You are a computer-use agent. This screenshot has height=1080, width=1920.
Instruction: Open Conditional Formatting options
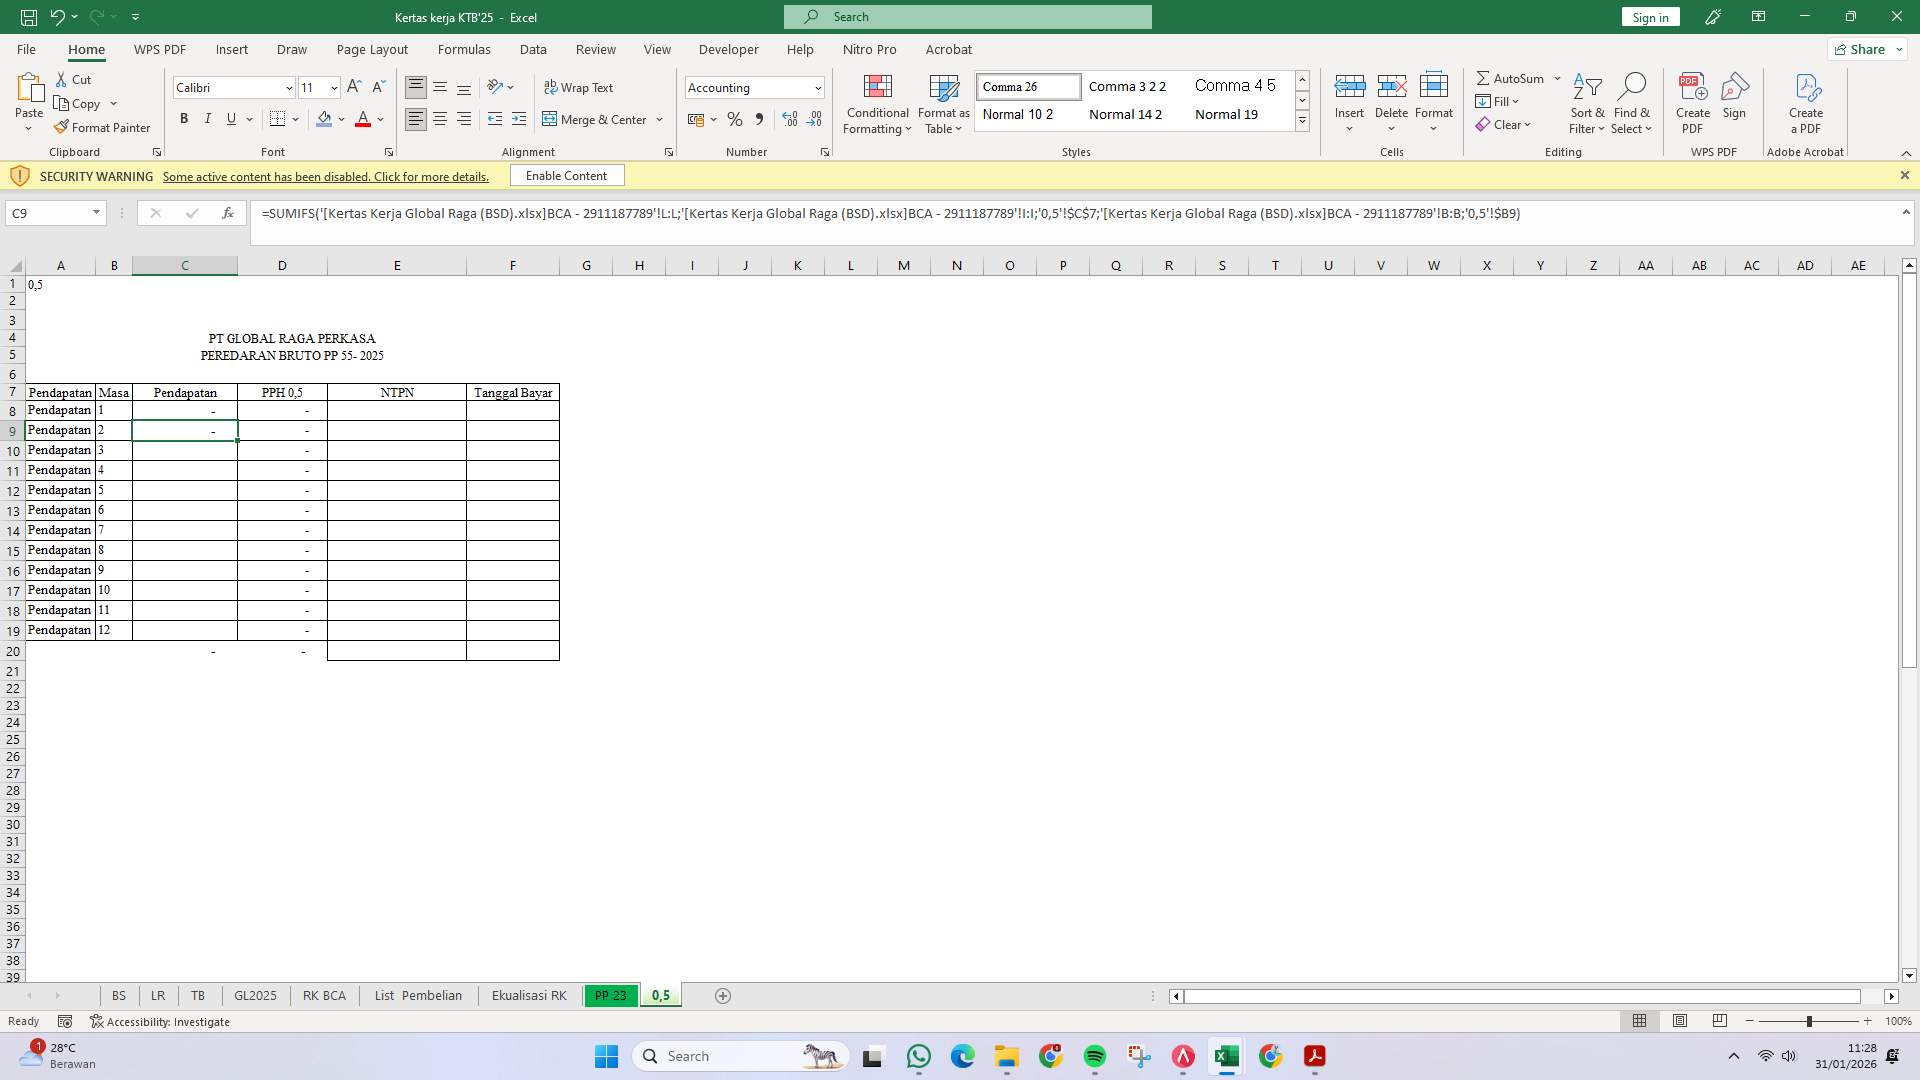[x=877, y=104]
